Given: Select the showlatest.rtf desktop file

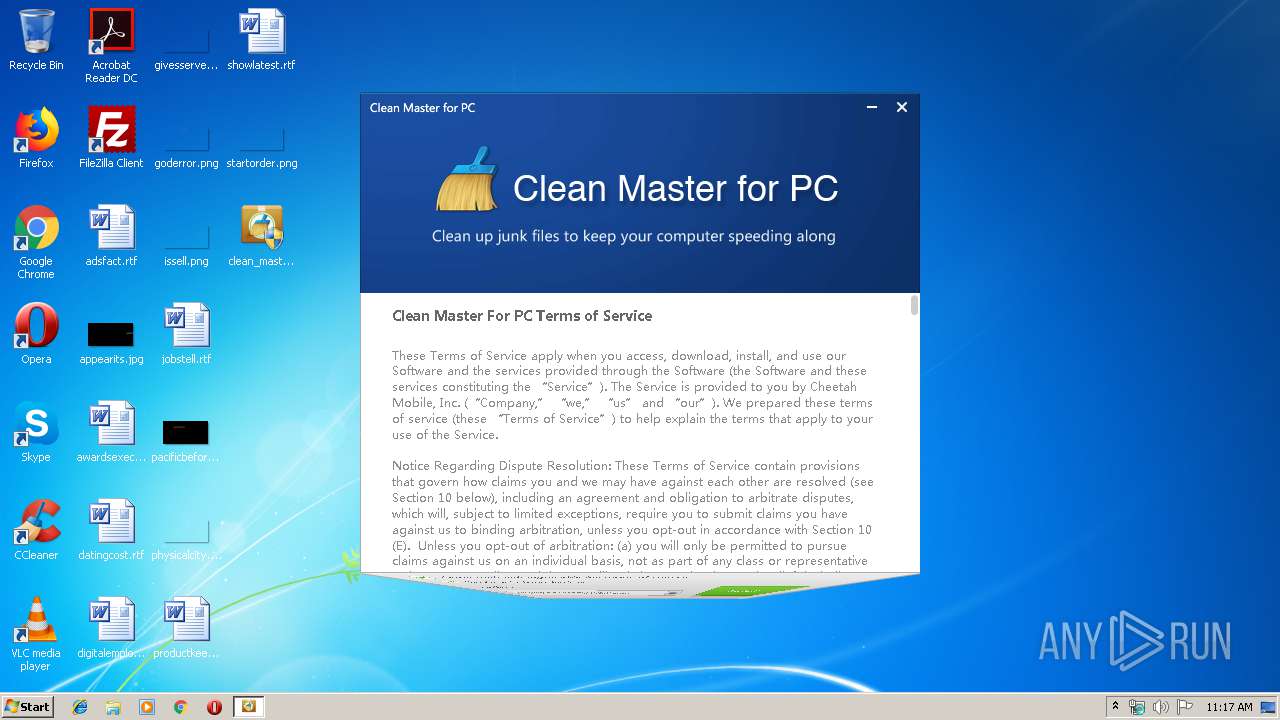Looking at the screenshot, I should 261,40.
